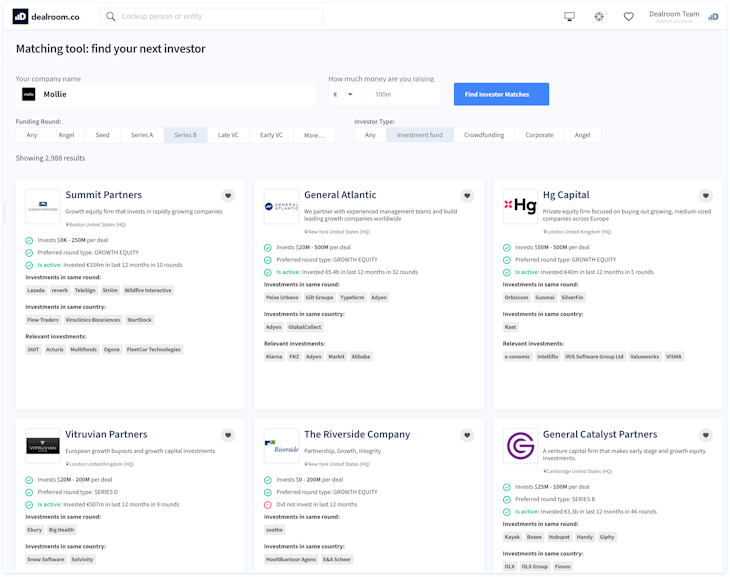Click the dealroom.co logo
This screenshot has height=577, width=730.
point(46,17)
